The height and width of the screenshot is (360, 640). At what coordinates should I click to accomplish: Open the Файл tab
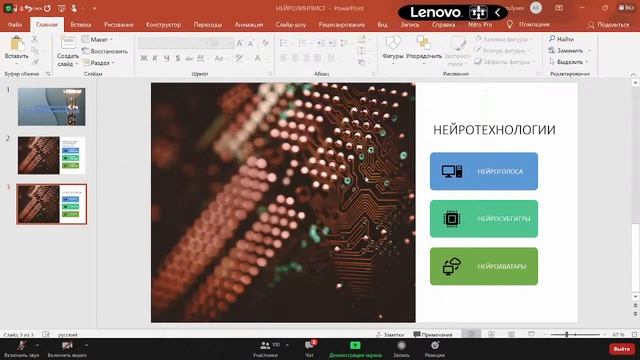[15, 24]
